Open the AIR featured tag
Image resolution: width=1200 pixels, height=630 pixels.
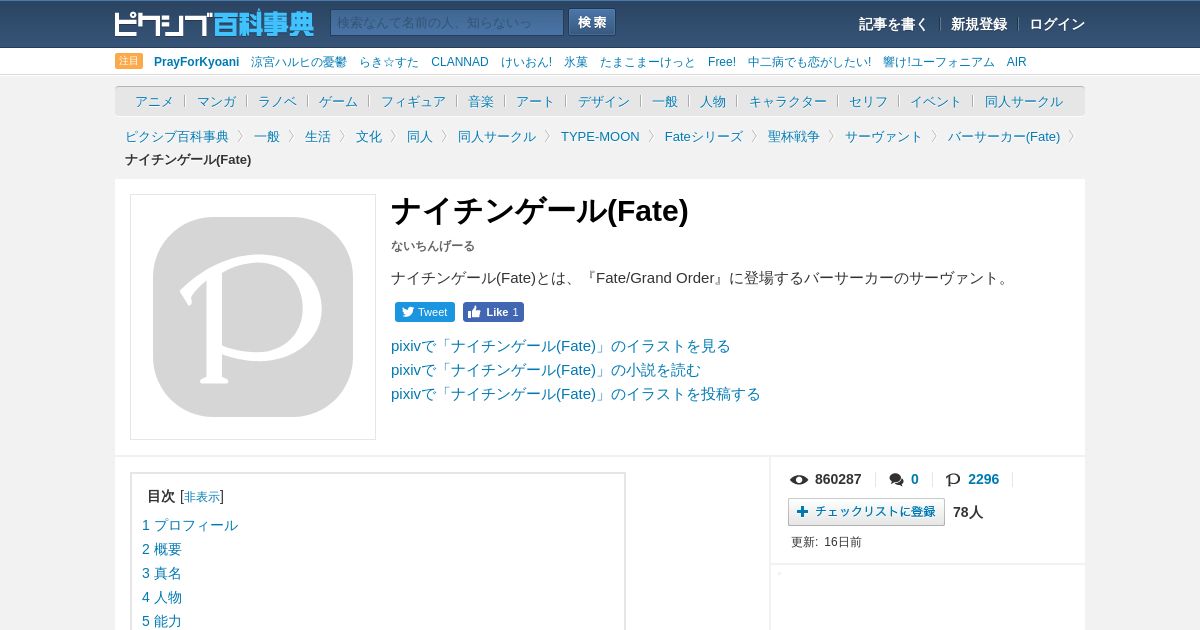coord(1017,62)
